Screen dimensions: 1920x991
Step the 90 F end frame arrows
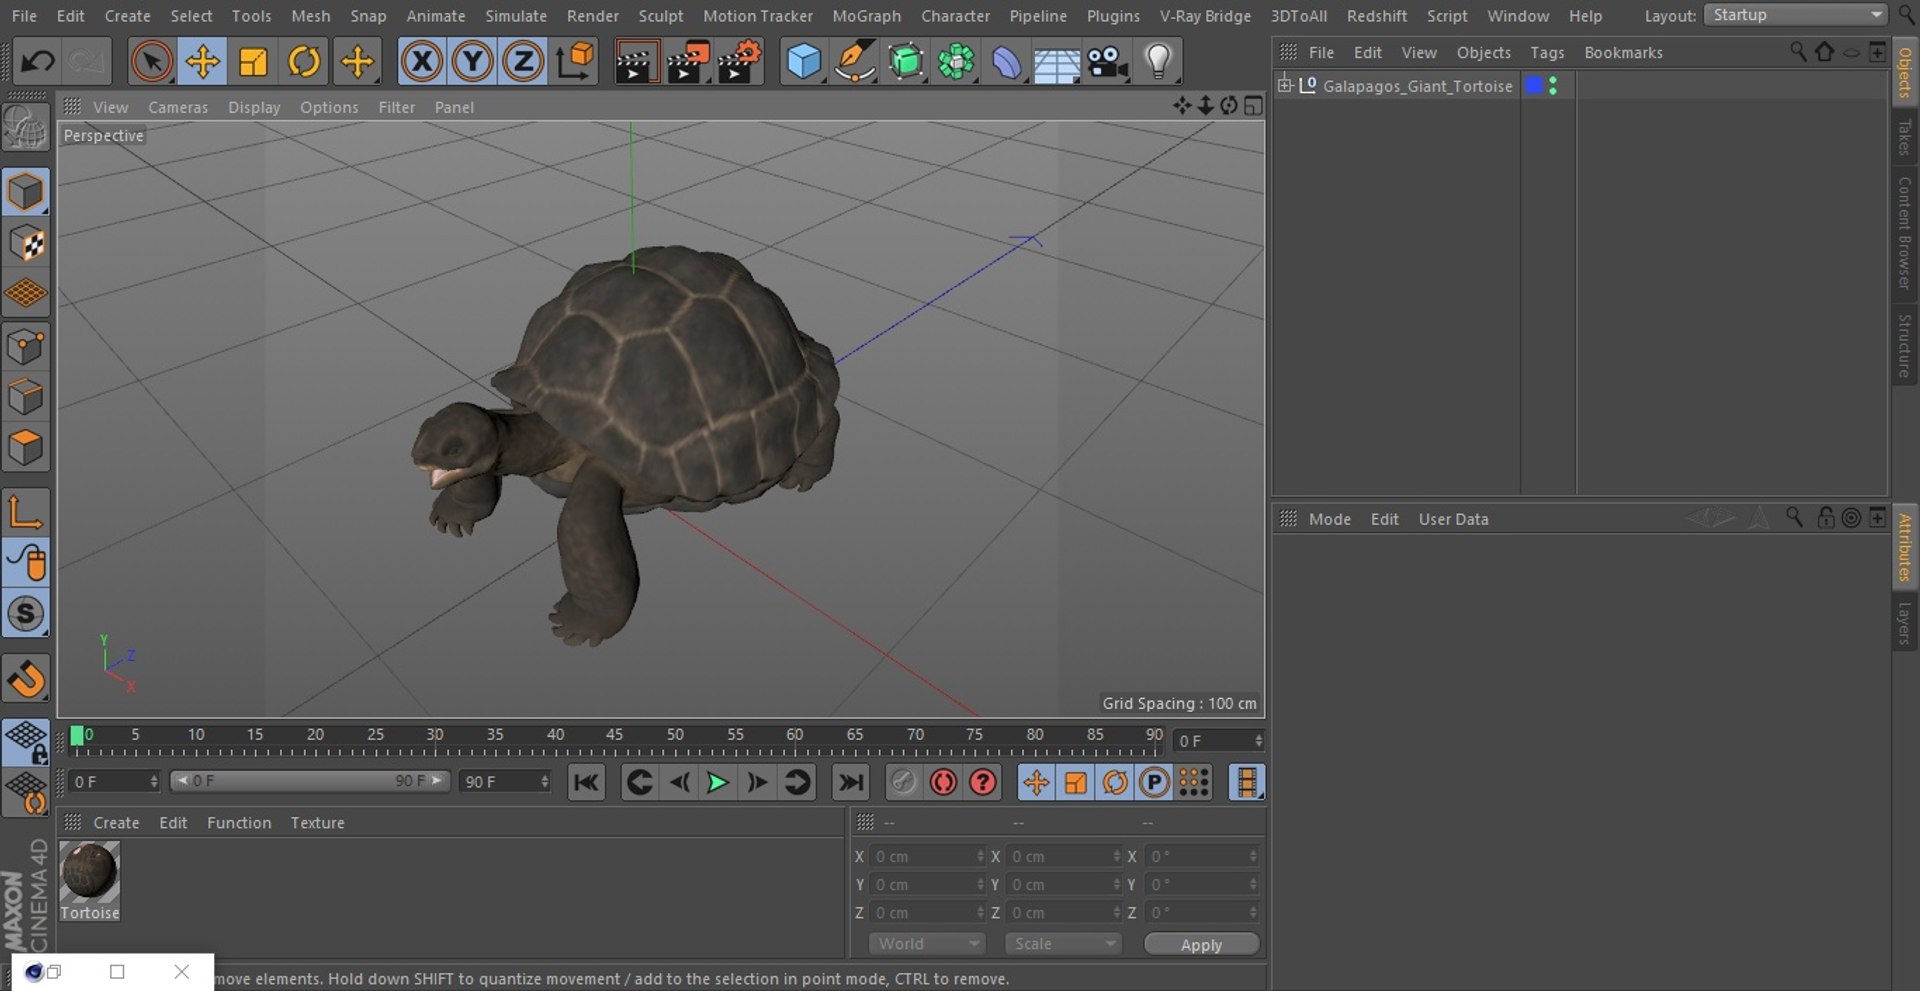545,782
